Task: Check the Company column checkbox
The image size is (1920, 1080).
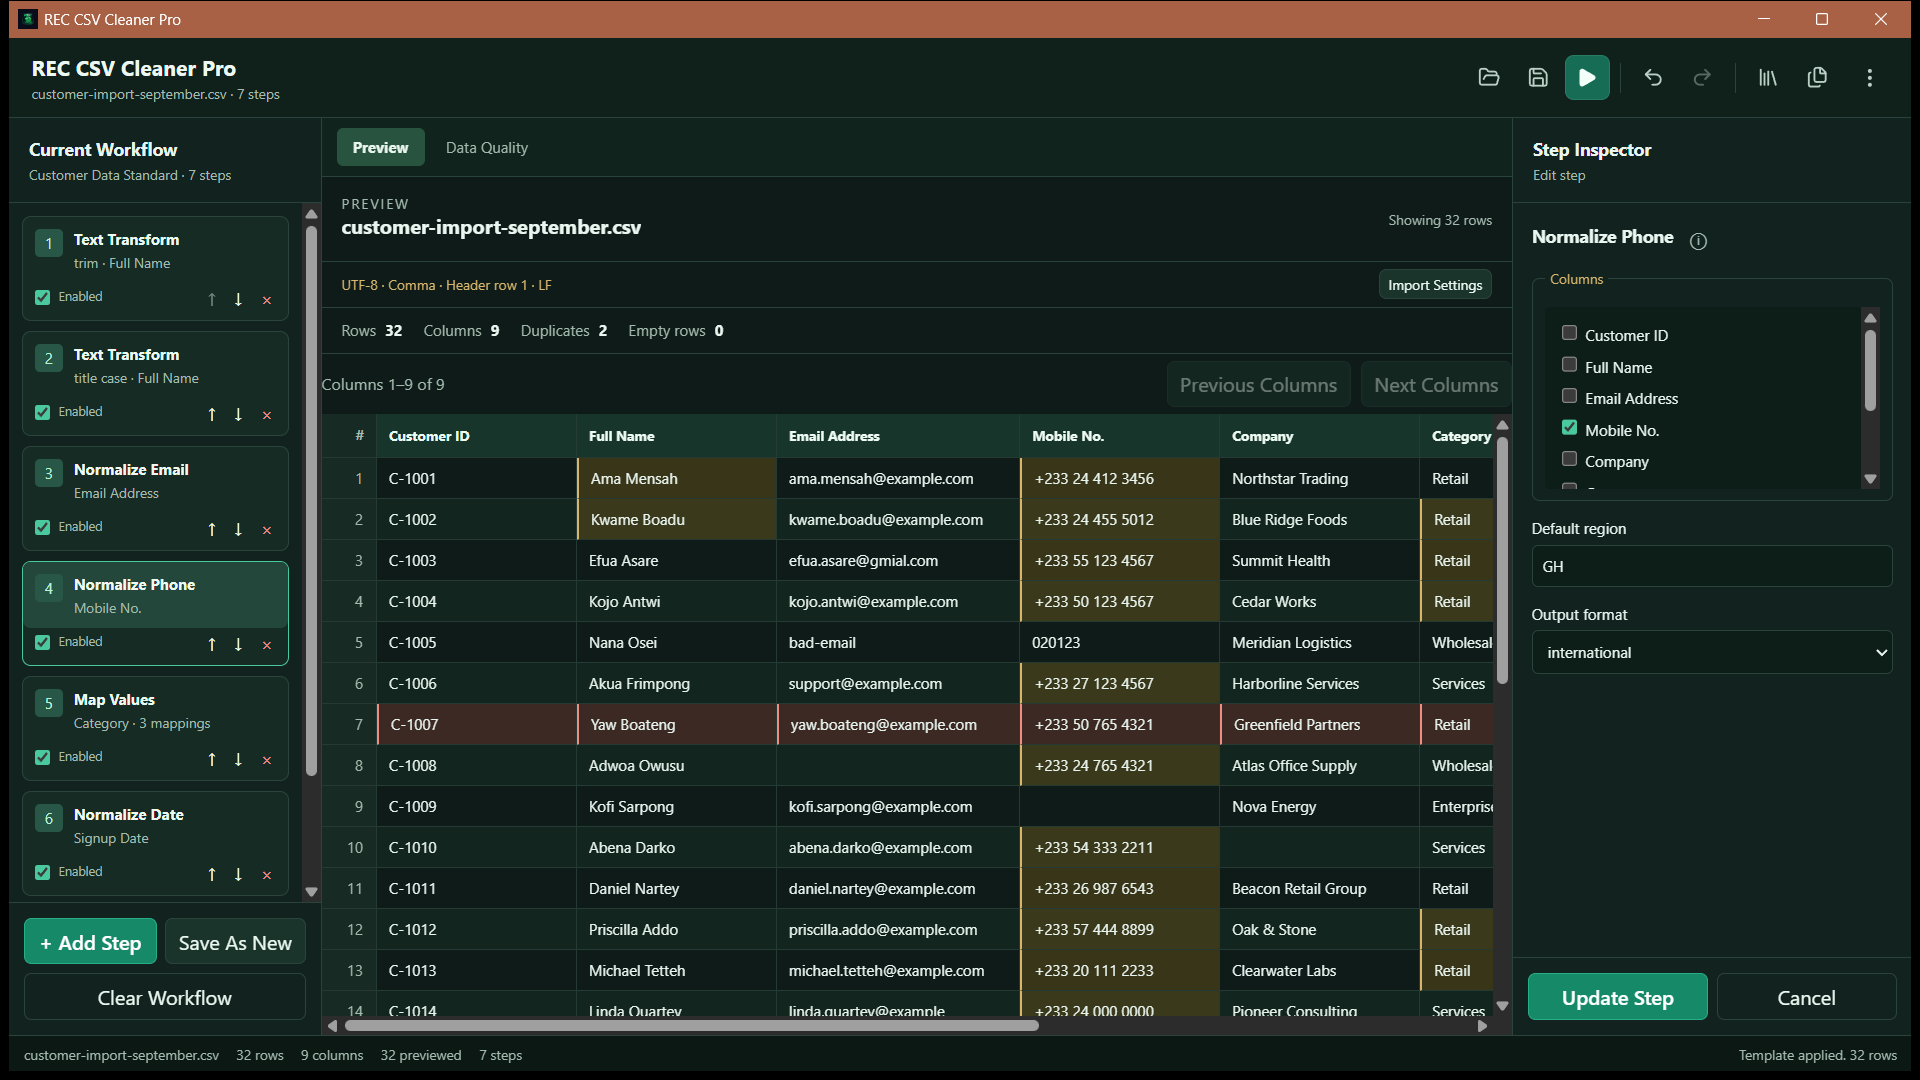Action: pos(1569,459)
